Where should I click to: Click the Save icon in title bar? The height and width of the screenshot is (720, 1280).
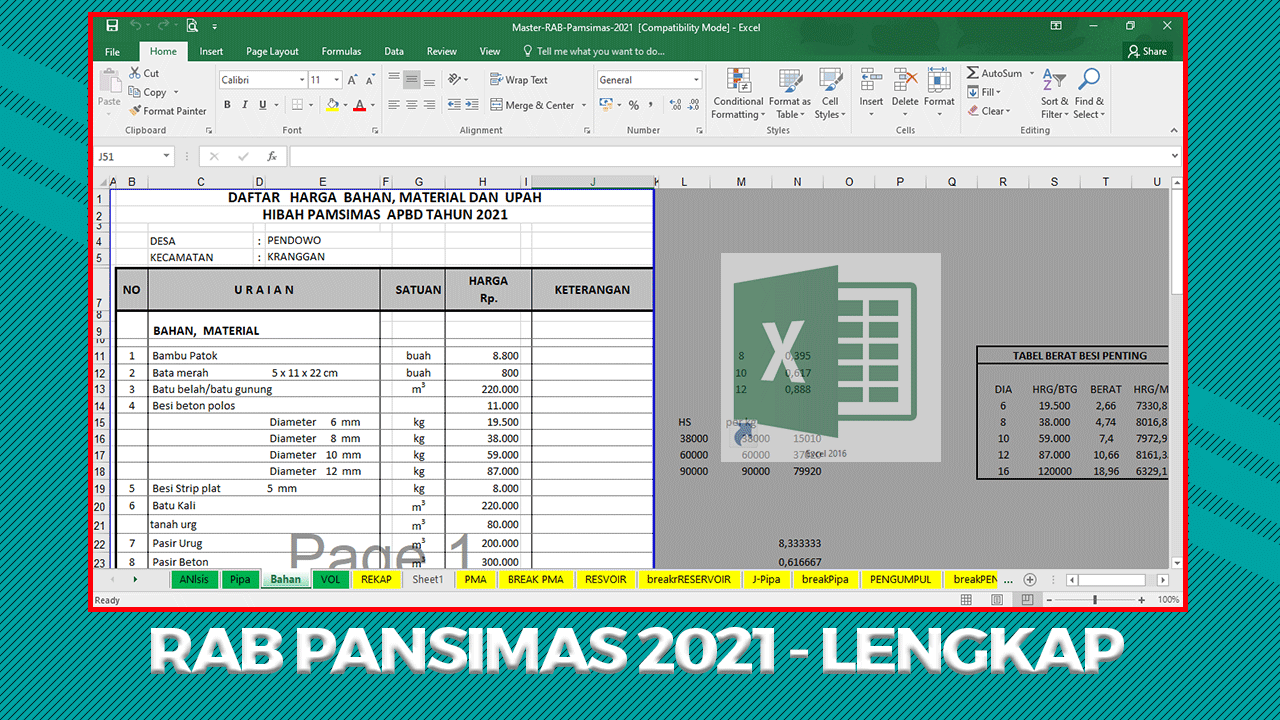pos(112,26)
